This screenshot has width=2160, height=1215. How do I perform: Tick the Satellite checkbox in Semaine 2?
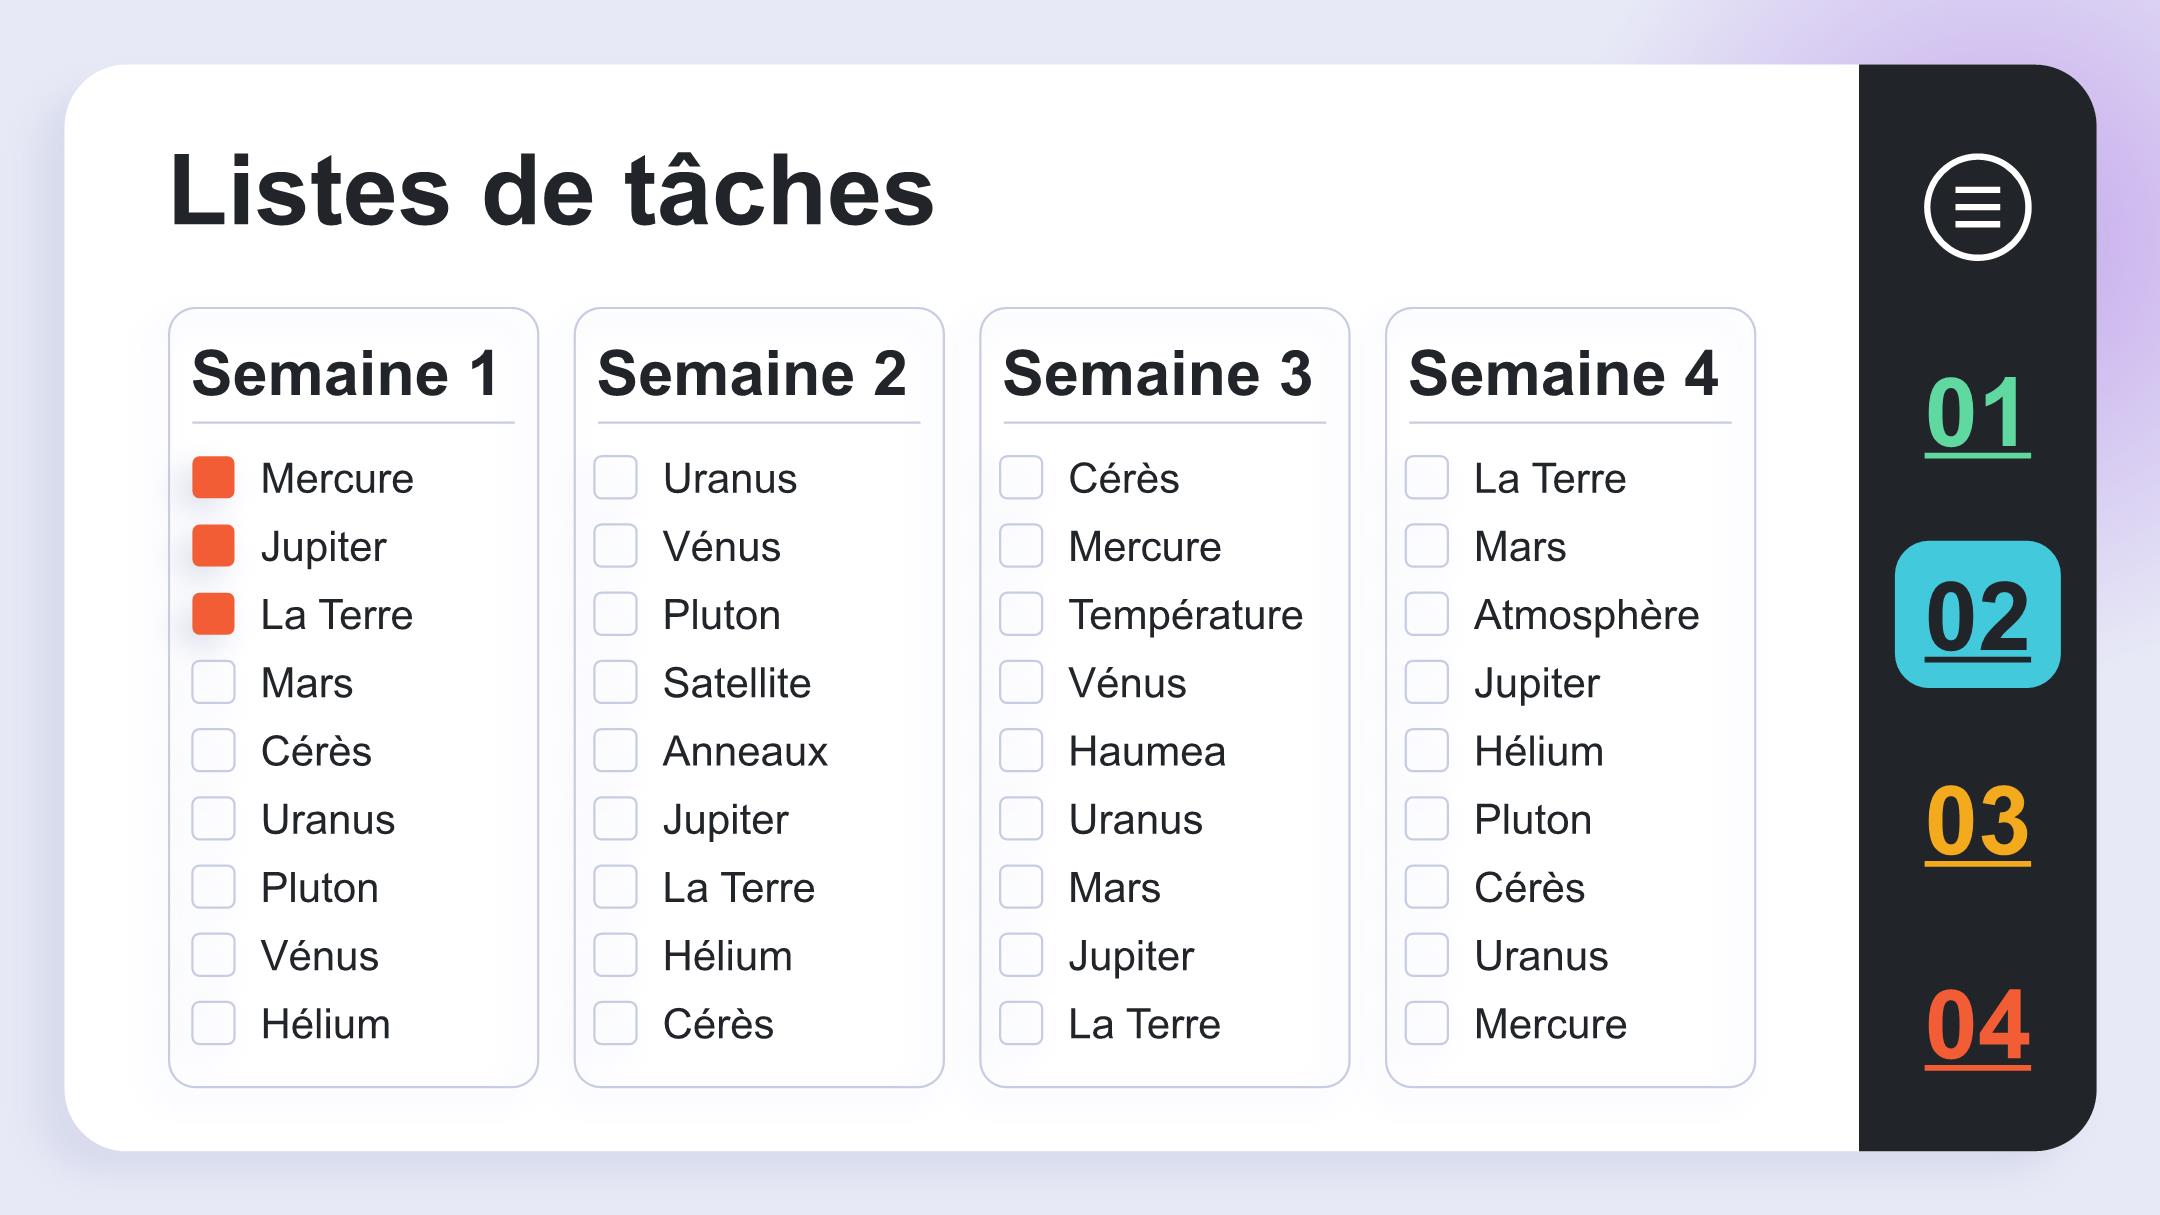[x=615, y=682]
